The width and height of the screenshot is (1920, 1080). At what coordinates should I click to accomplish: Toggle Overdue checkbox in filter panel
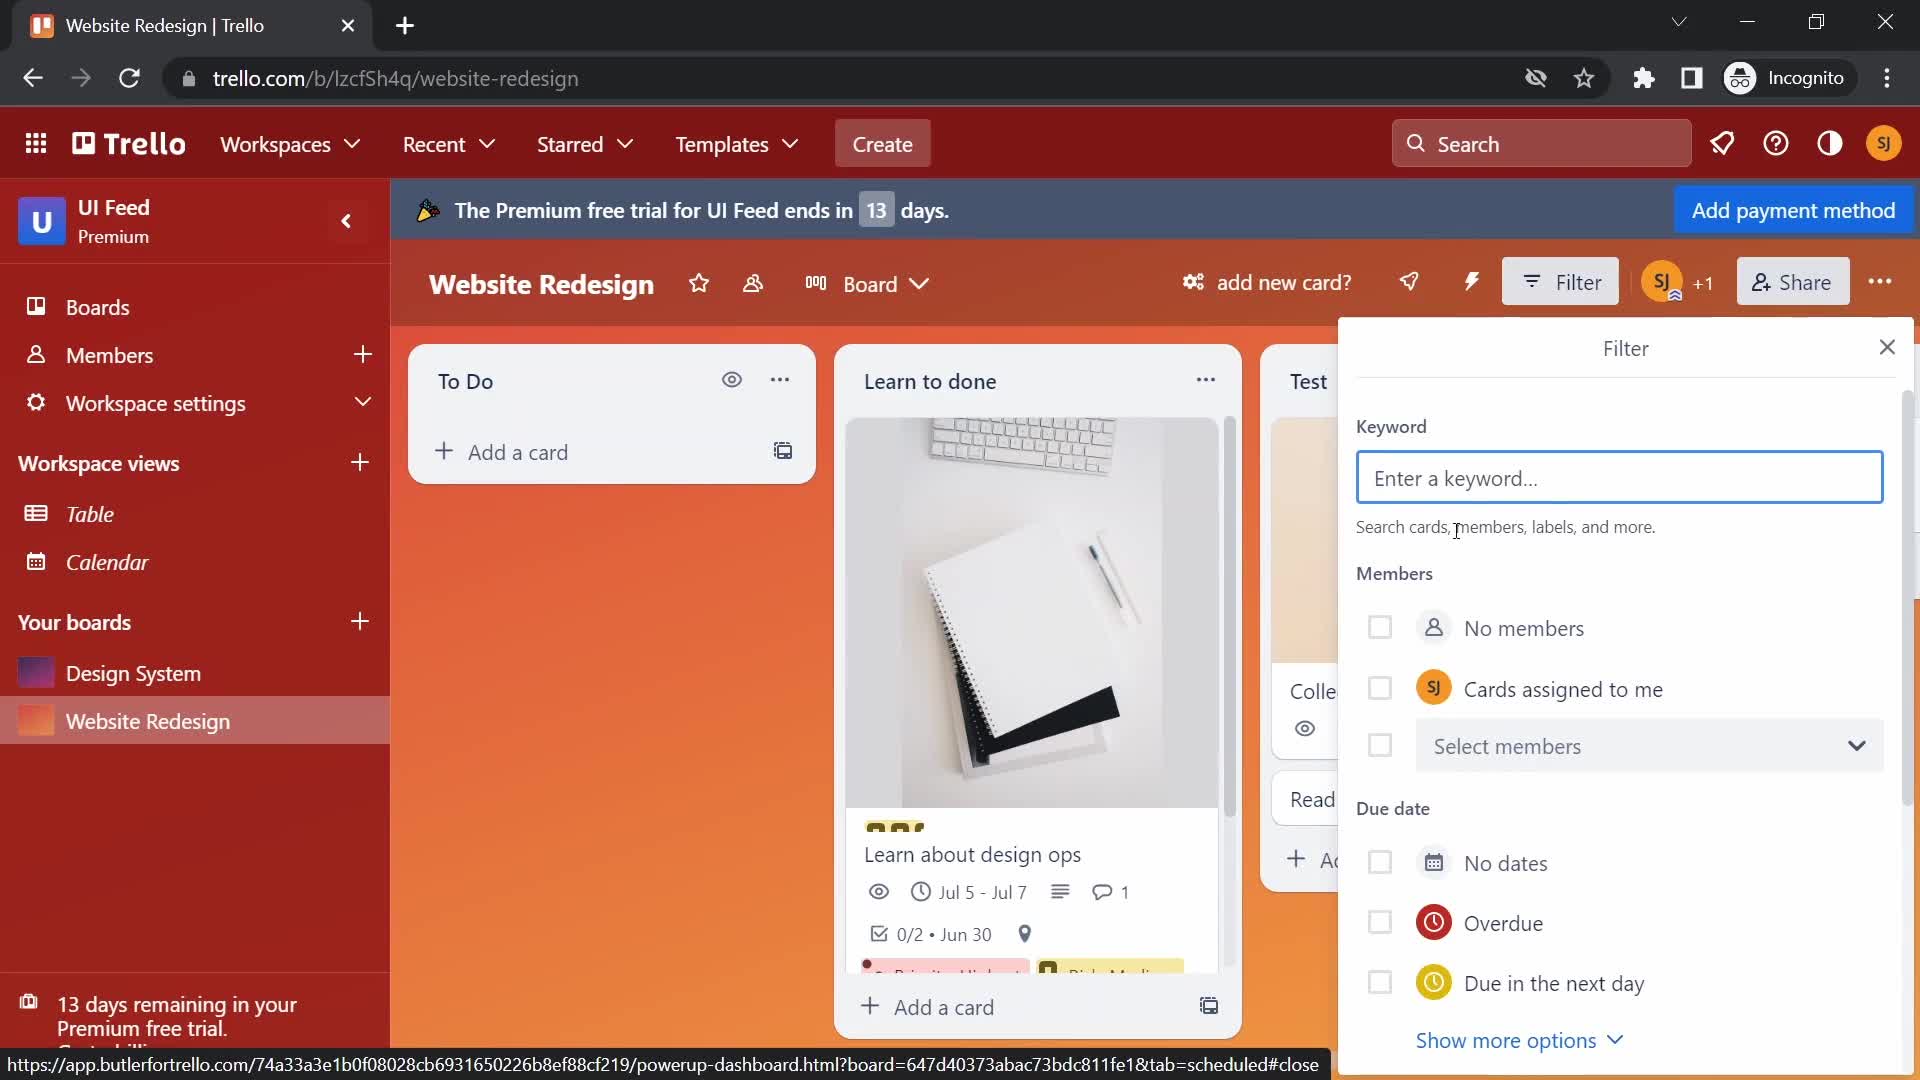1381,923
